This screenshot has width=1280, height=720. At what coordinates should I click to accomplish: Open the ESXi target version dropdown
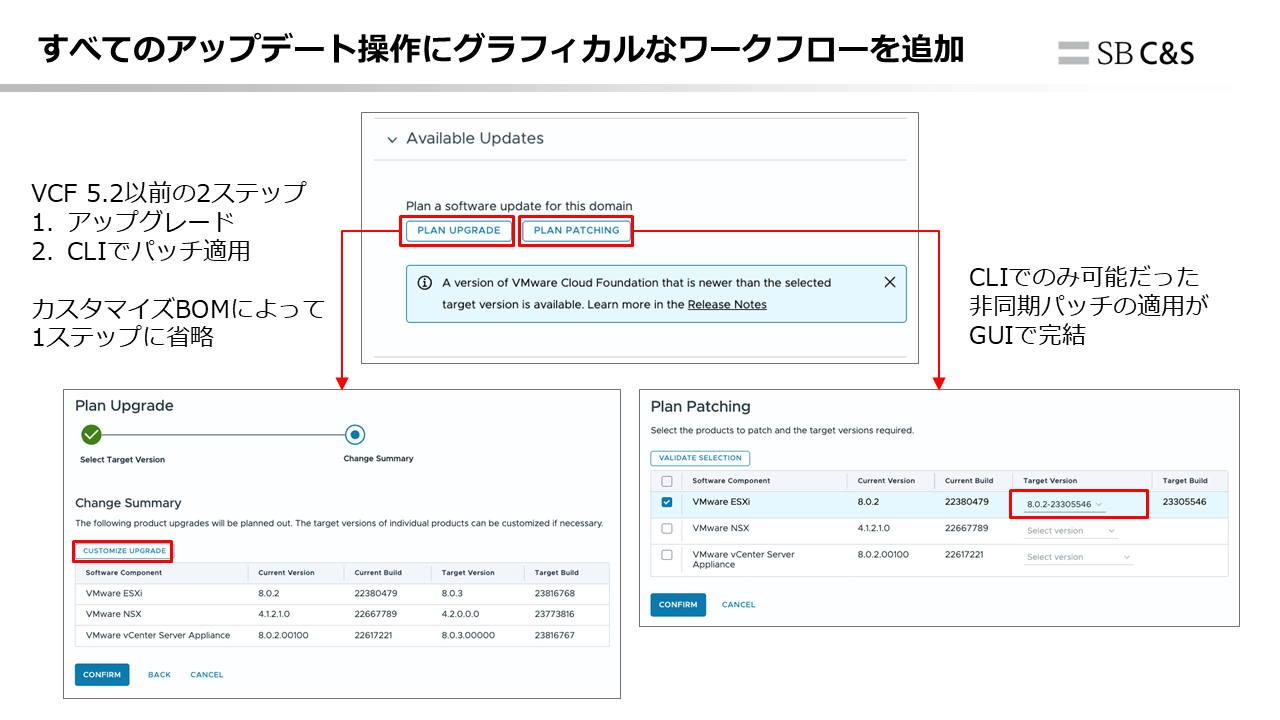pos(1065,505)
